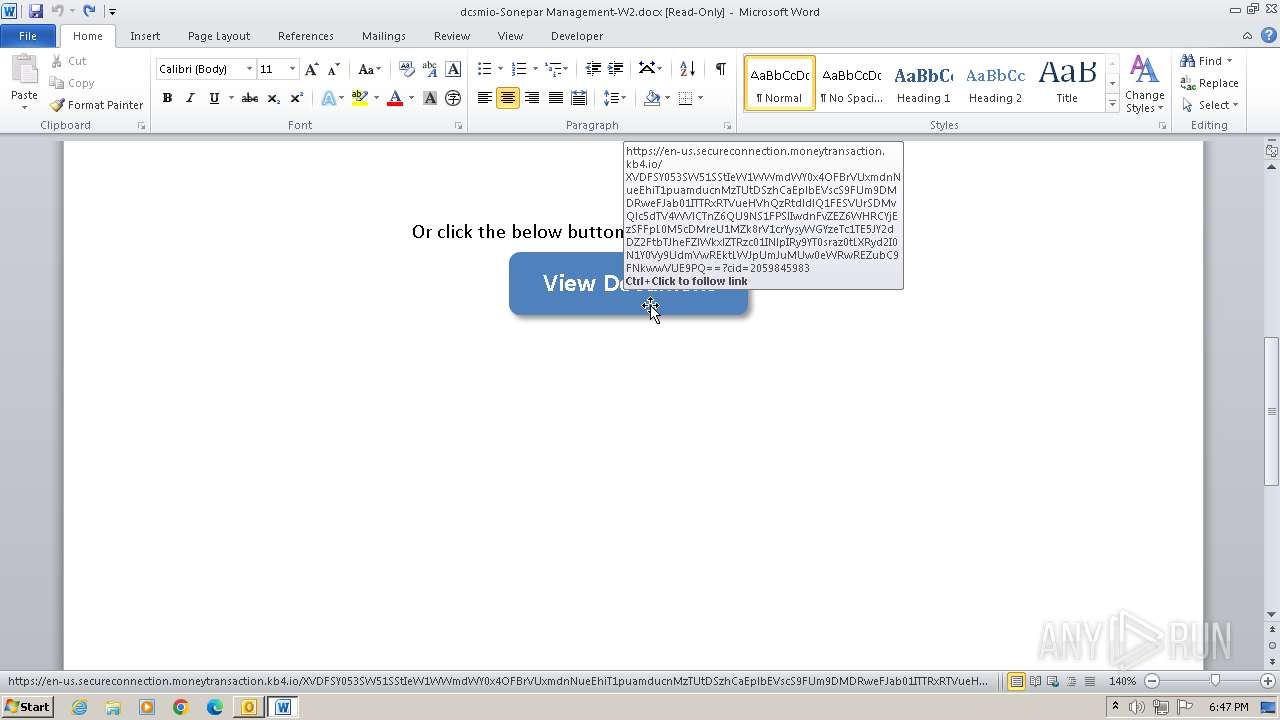This screenshot has width=1280, height=720.
Task: Switch to Print Layout view
Action: coord(1016,681)
